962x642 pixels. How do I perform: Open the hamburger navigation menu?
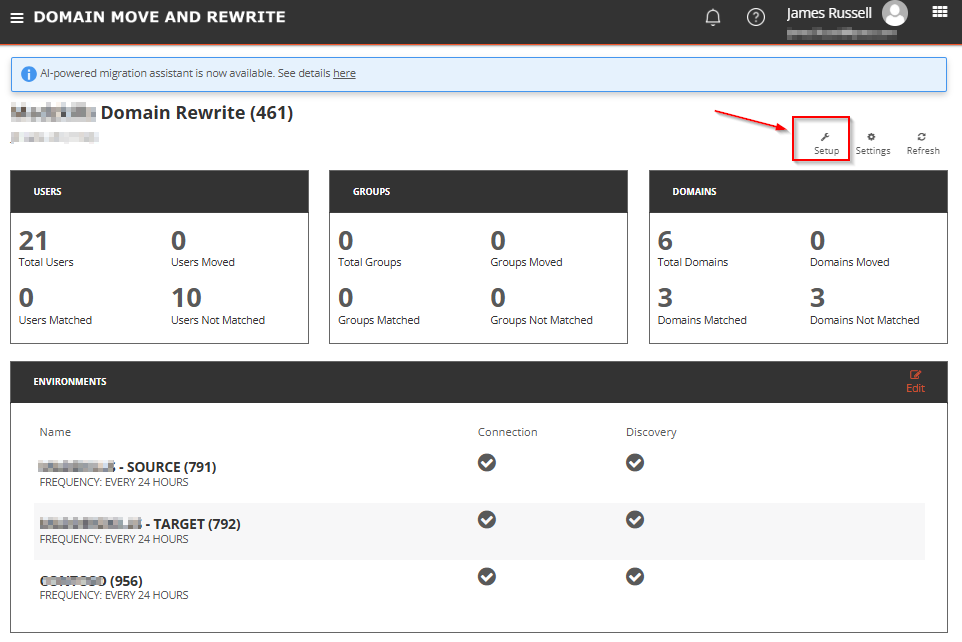point(17,18)
